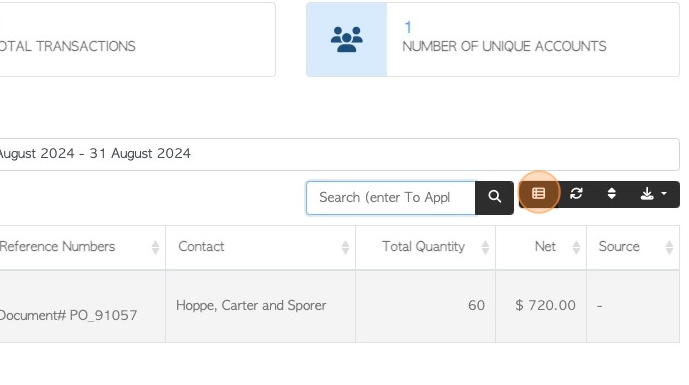Click the Number of Unique Accounts card
The image size is (689, 385).
(493, 40)
